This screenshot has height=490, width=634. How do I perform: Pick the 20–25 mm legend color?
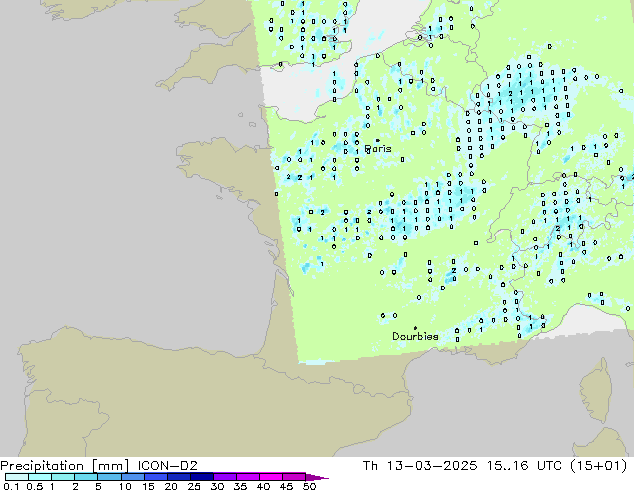178,477
